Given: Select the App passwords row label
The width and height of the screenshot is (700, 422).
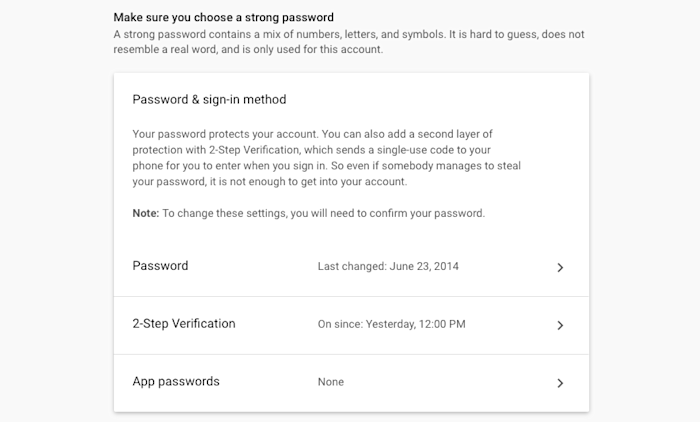Looking at the screenshot, I should [x=176, y=381].
